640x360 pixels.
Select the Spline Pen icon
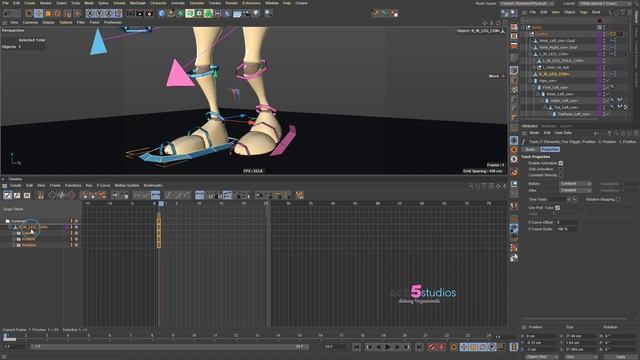click(171, 13)
